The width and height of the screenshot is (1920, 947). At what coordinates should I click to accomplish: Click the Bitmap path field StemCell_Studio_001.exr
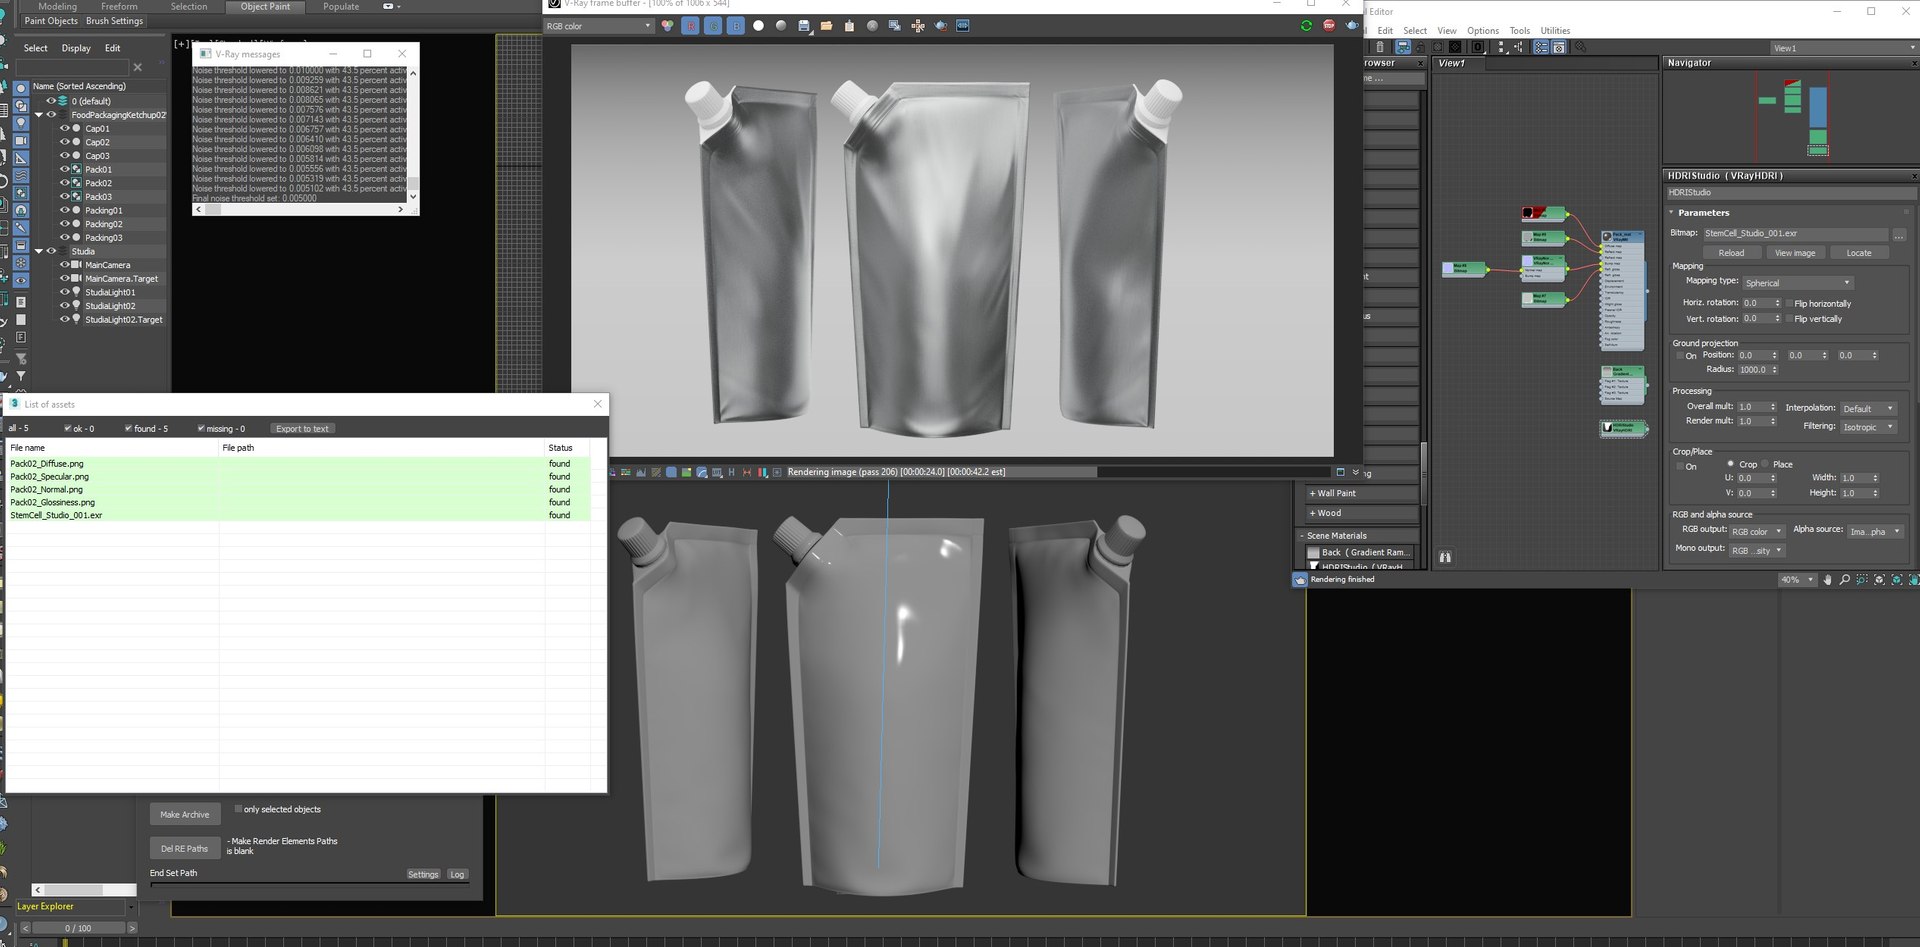pos(1795,233)
